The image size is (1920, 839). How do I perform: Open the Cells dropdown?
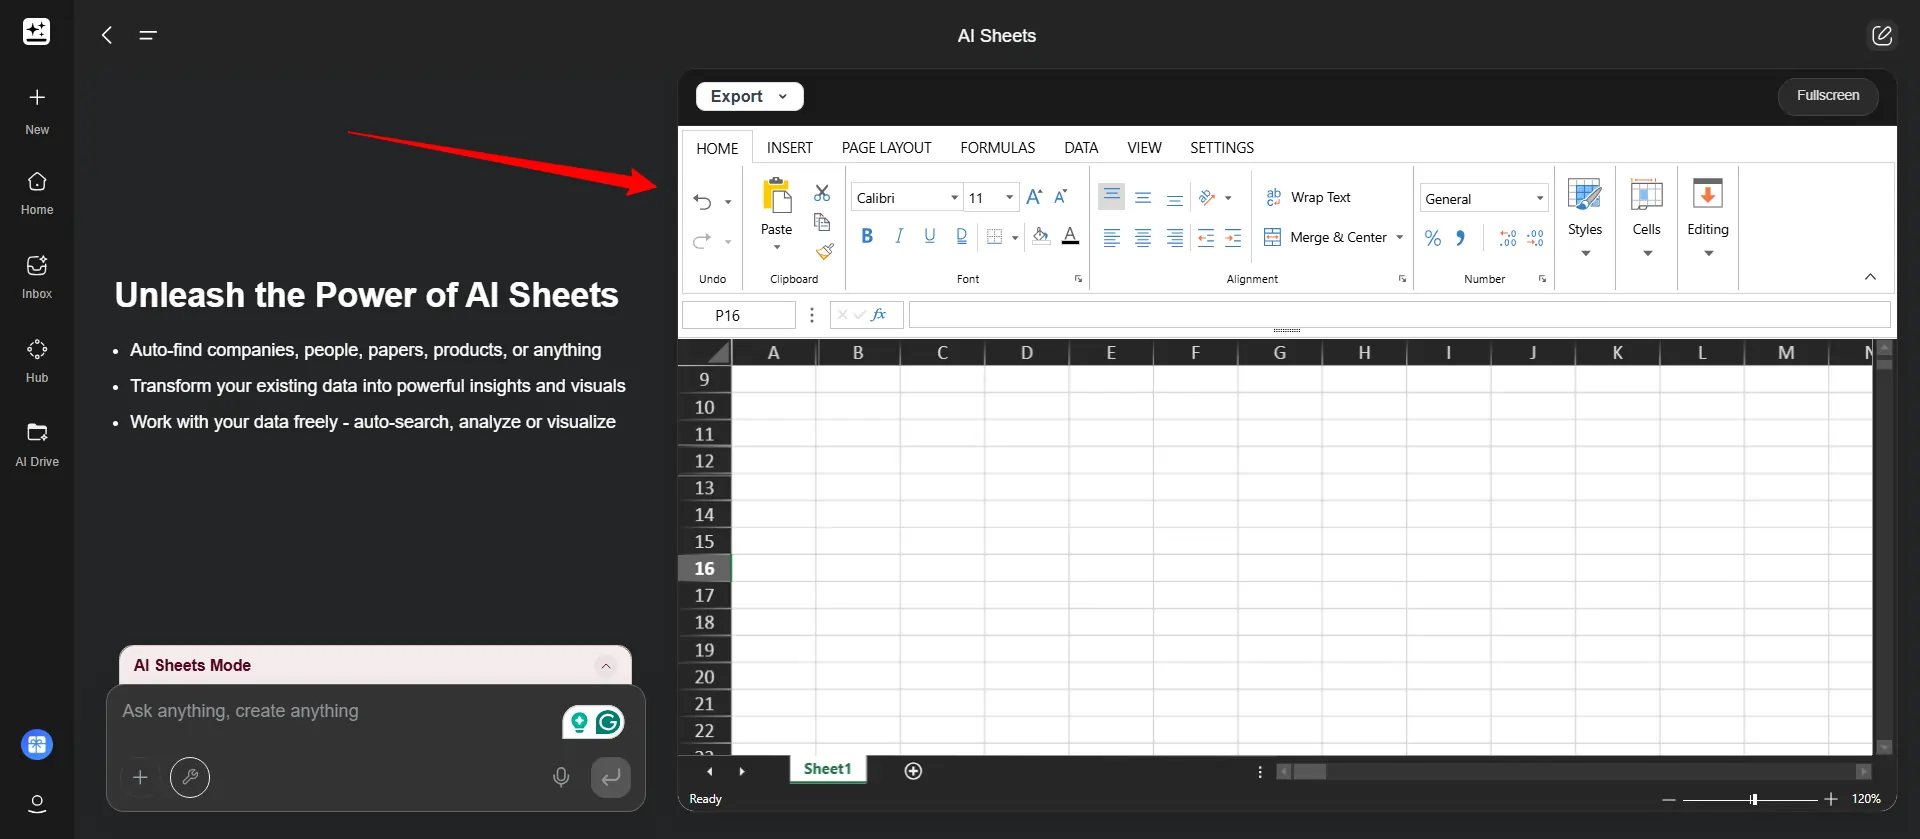point(1646,217)
